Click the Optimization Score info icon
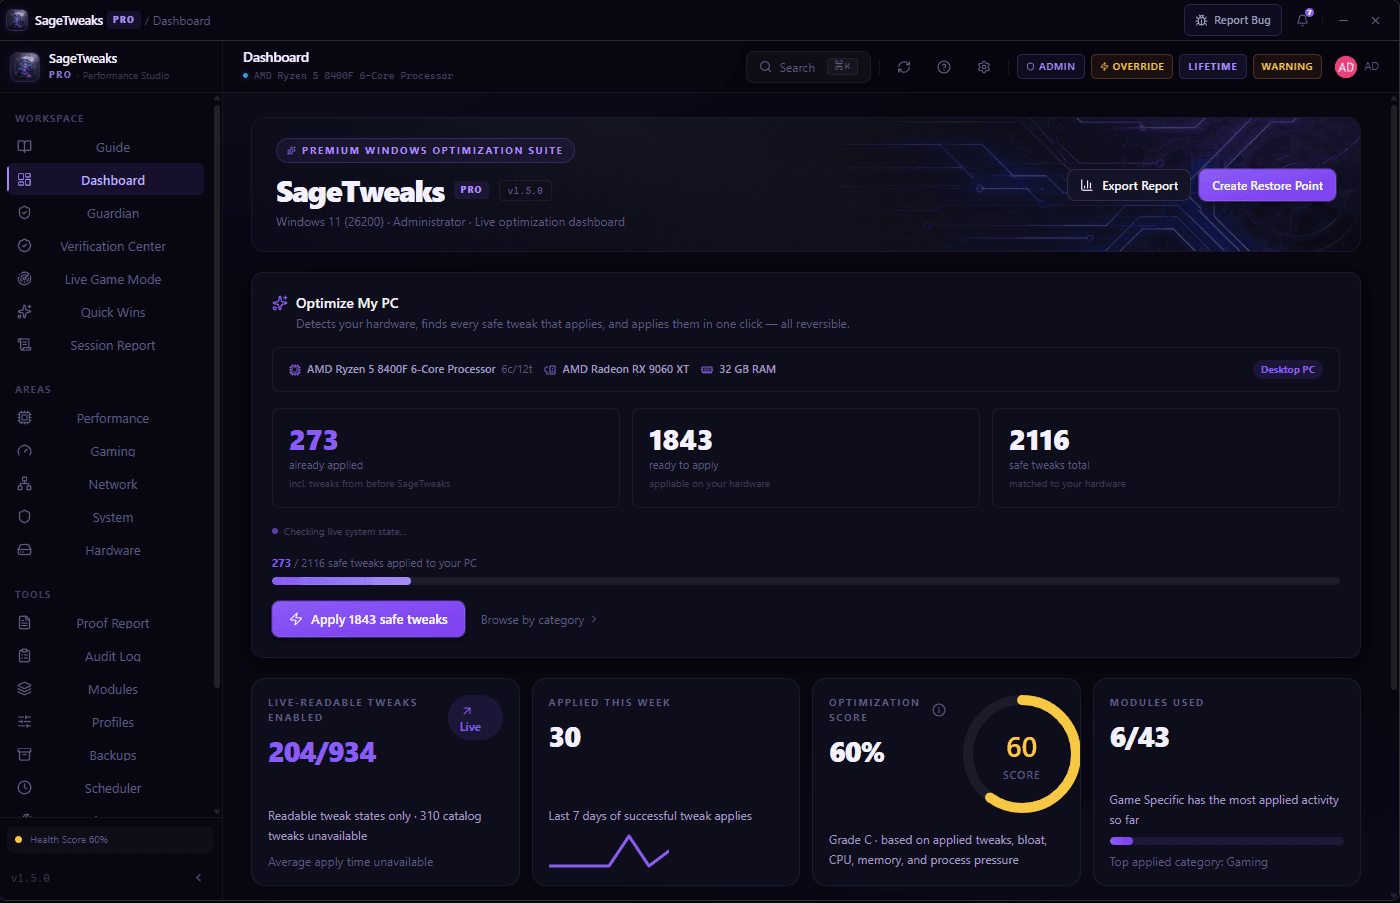Viewport: 1400px width, 903px height. 939,710
